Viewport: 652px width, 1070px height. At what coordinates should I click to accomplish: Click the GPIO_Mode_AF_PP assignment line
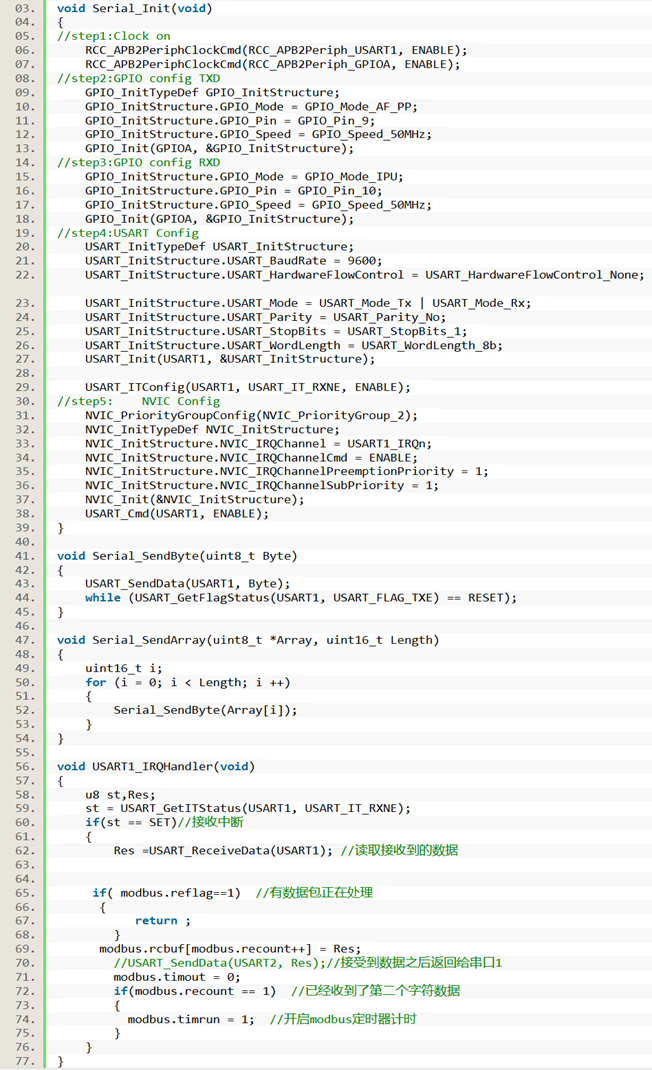(x=251, y=106)
